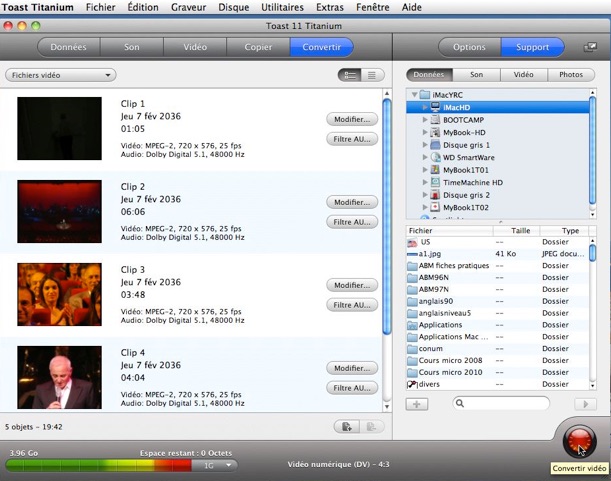Expand the MyBook-HD tree node
The height and width of the screenshot is (481, 611).
pos(425,132)
